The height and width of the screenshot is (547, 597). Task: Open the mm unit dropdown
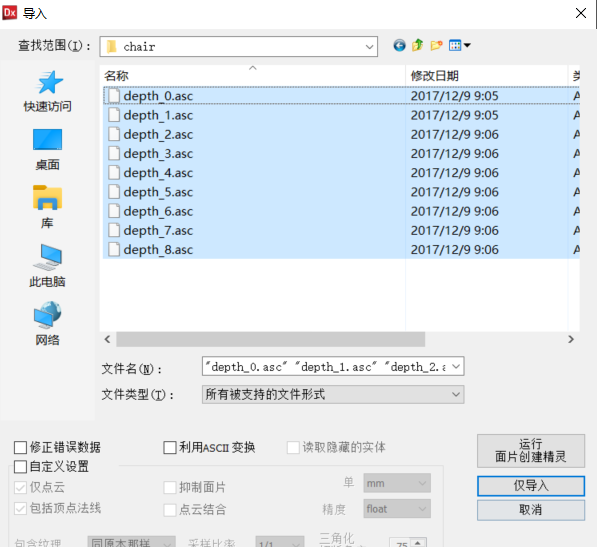(x=397, y=483)
